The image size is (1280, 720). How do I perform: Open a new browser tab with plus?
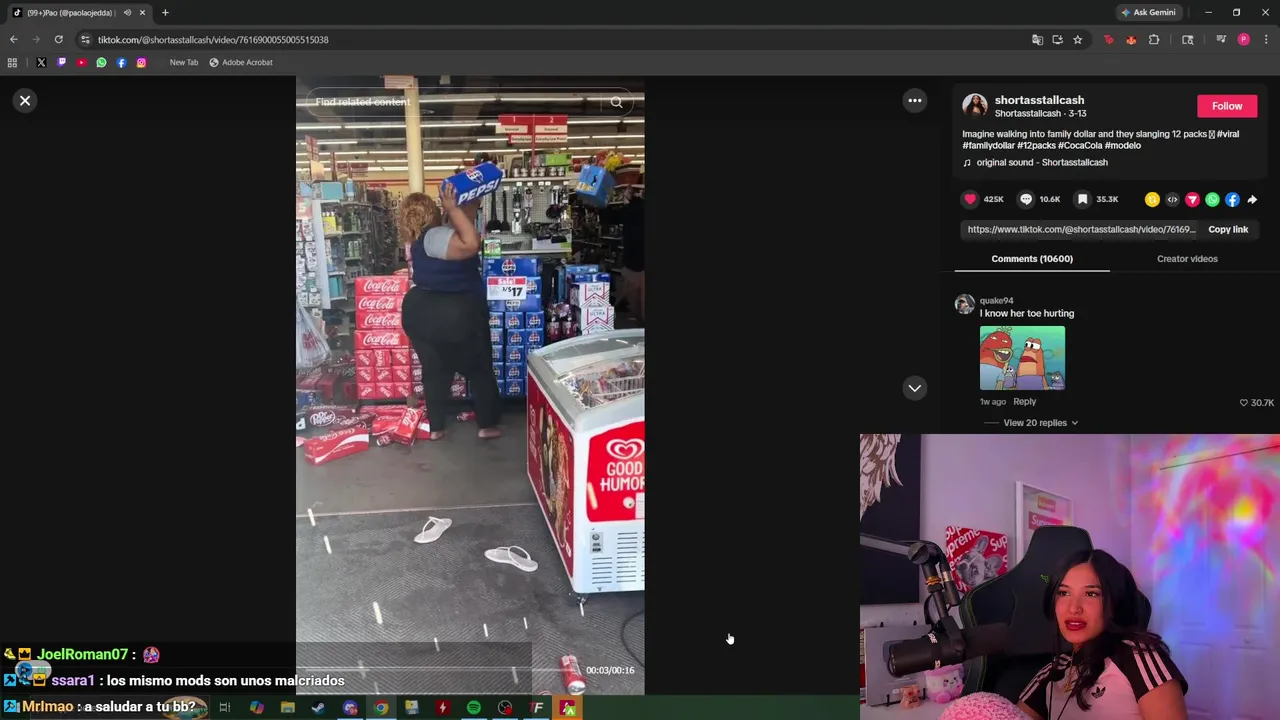(165, 12)
